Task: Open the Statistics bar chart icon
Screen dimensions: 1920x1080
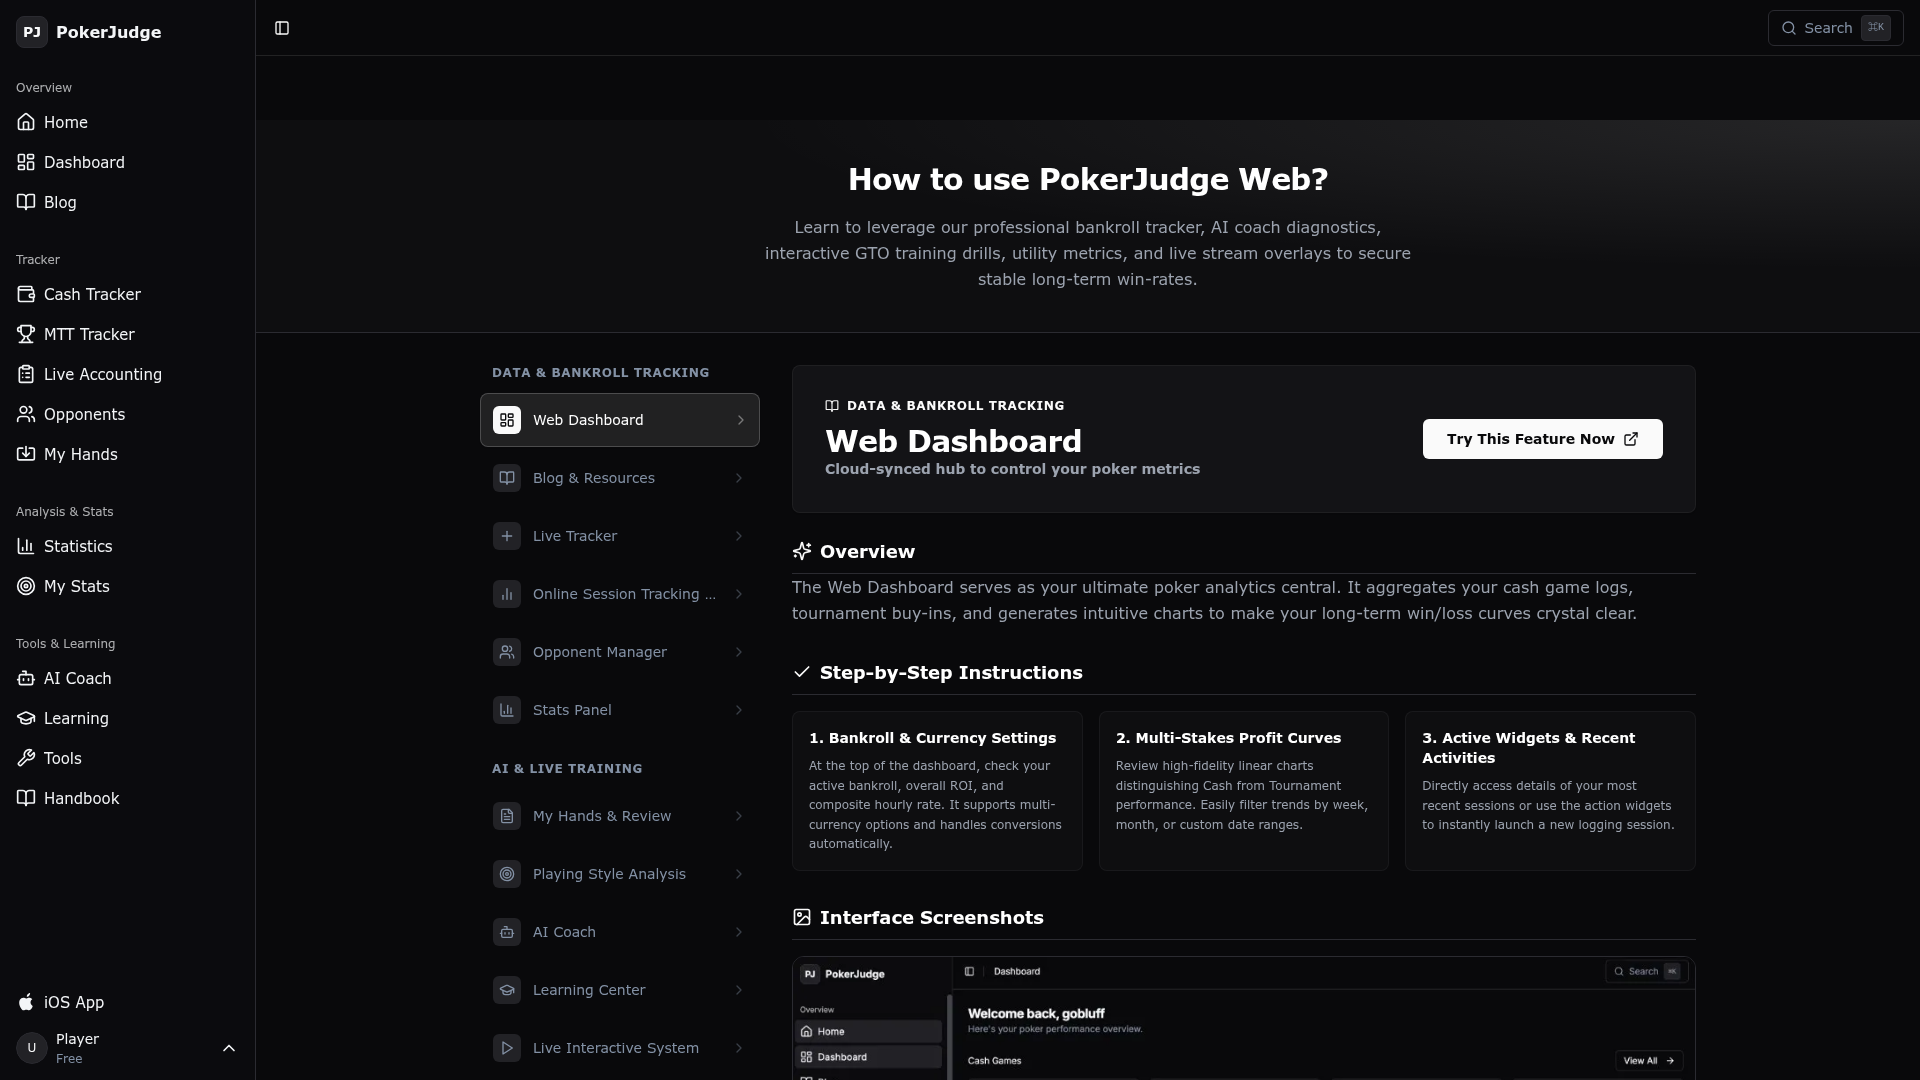Action: tap(26, 546)
